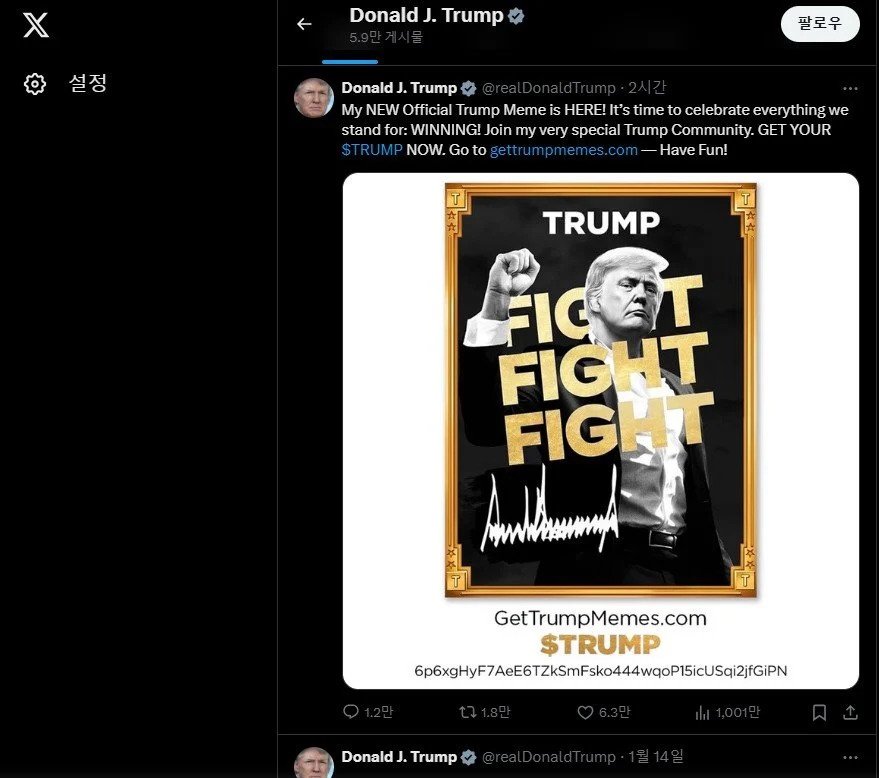Click the Trump profile avatar on first post
Image resolution: width=879 pixels, height=778 pixels.
pos(314,98)
